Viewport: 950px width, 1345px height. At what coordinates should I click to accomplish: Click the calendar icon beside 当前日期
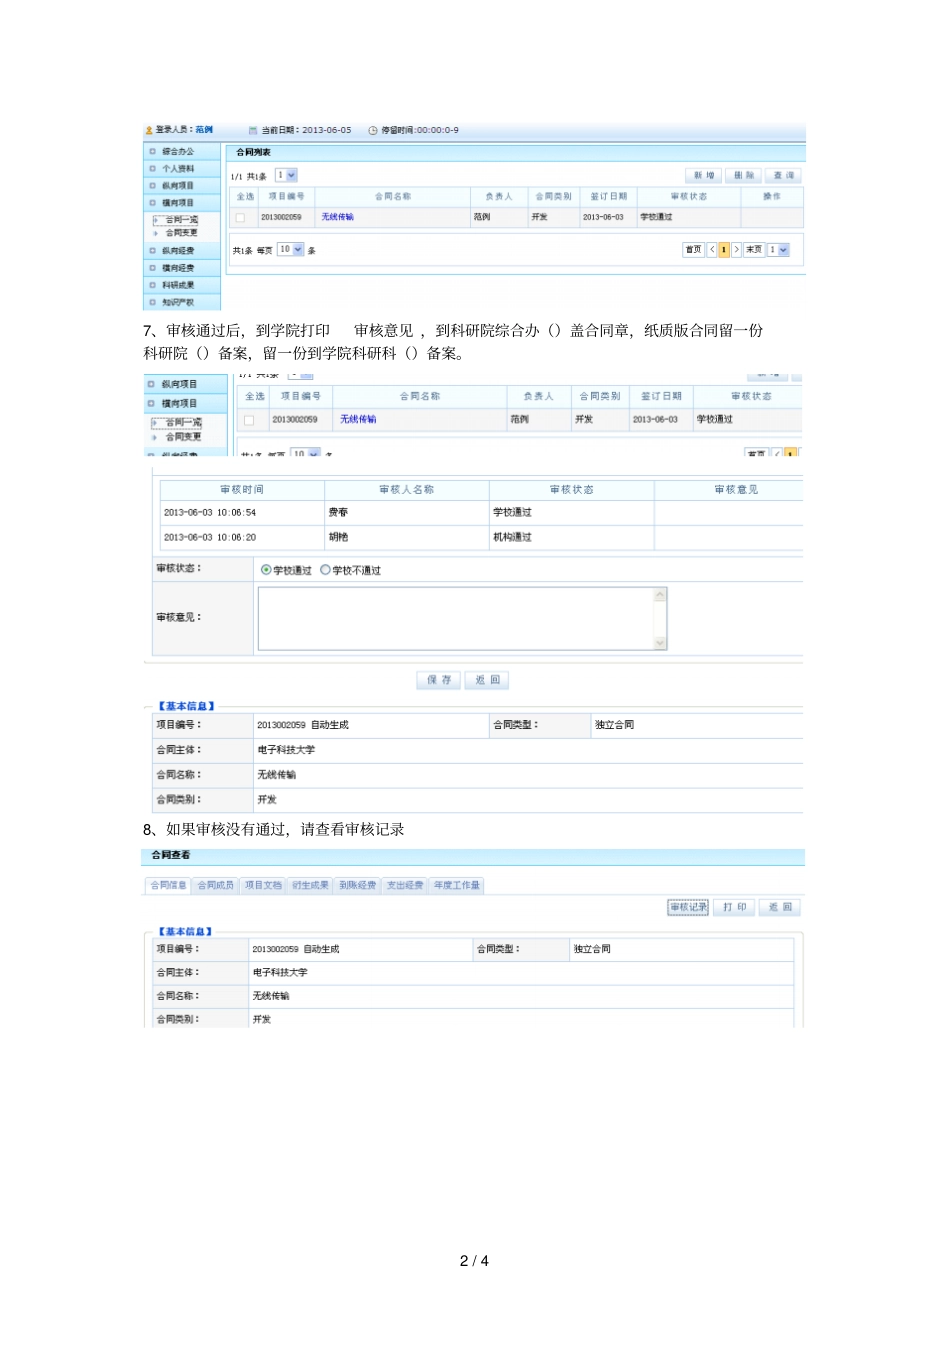pyautogui.click(x=253, y=131)
